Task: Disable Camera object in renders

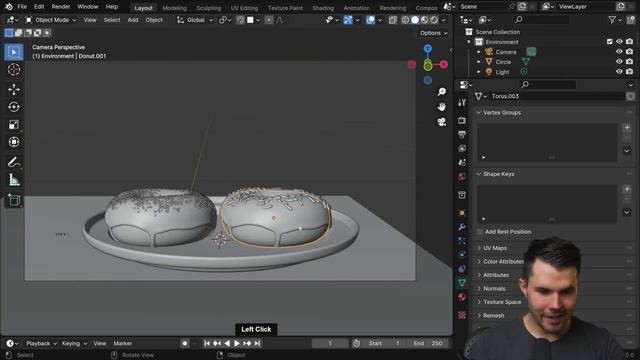Action: [x=629, y=52]
